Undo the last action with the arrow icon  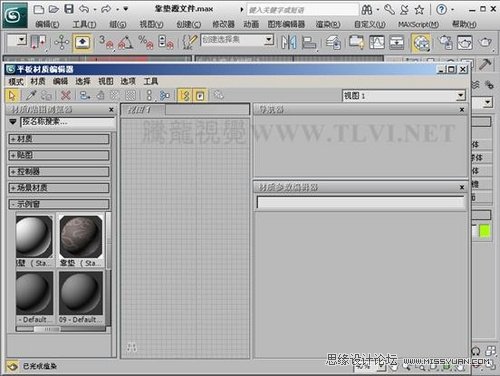click(x=84, y=9)
